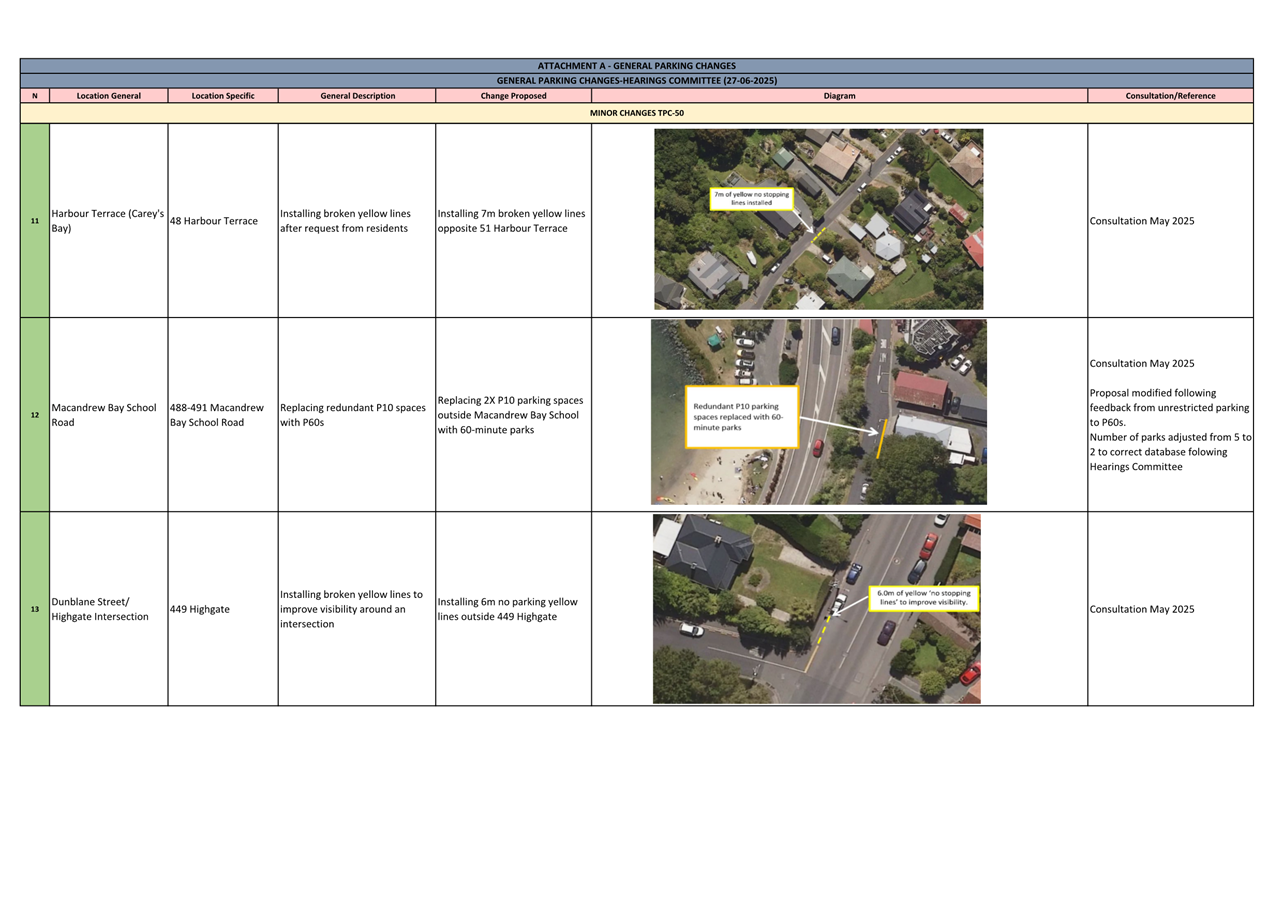Click row number 11 cell

click(35, 221)
